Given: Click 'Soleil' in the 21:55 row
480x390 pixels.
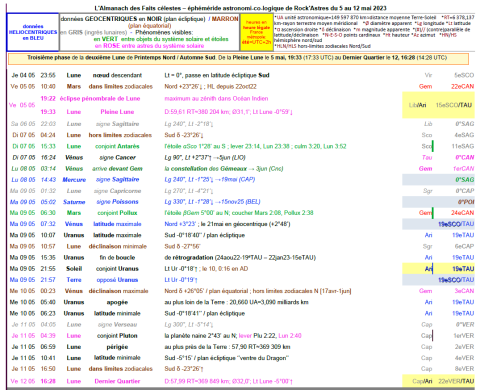Looking at the screenshot, I should click(74, 269).
